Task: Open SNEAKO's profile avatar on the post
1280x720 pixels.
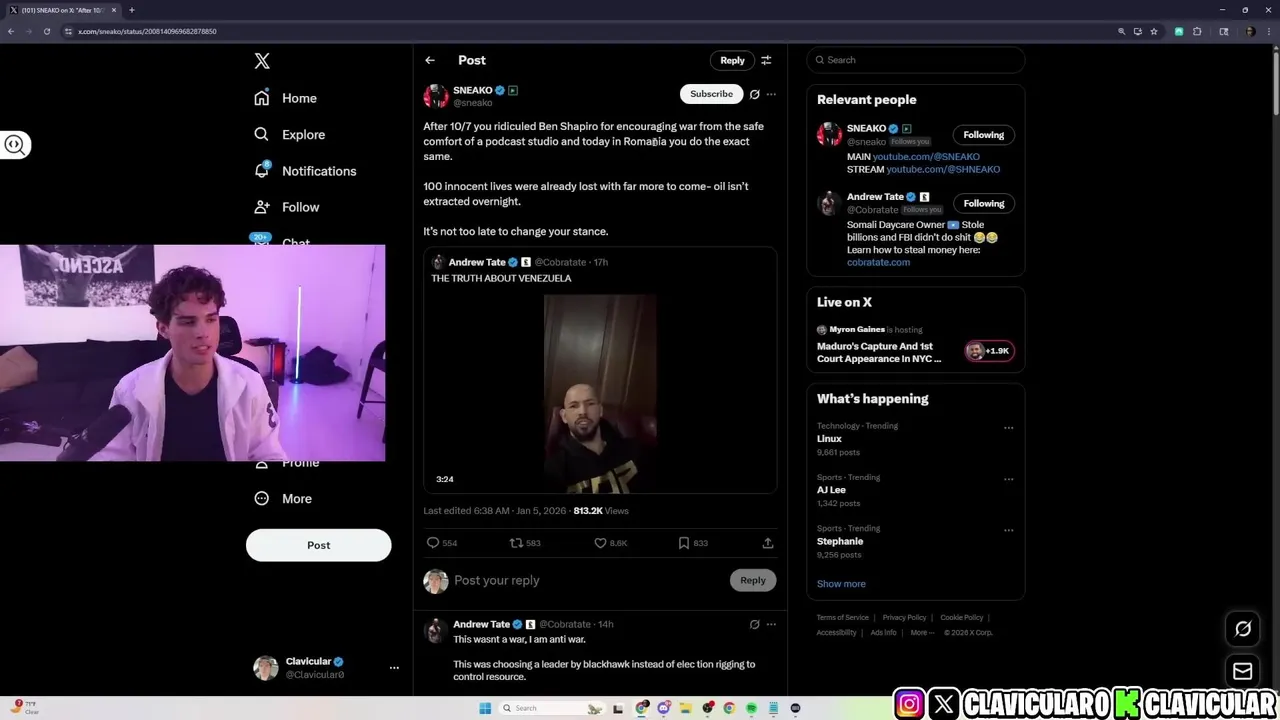Action: [436, 96]
